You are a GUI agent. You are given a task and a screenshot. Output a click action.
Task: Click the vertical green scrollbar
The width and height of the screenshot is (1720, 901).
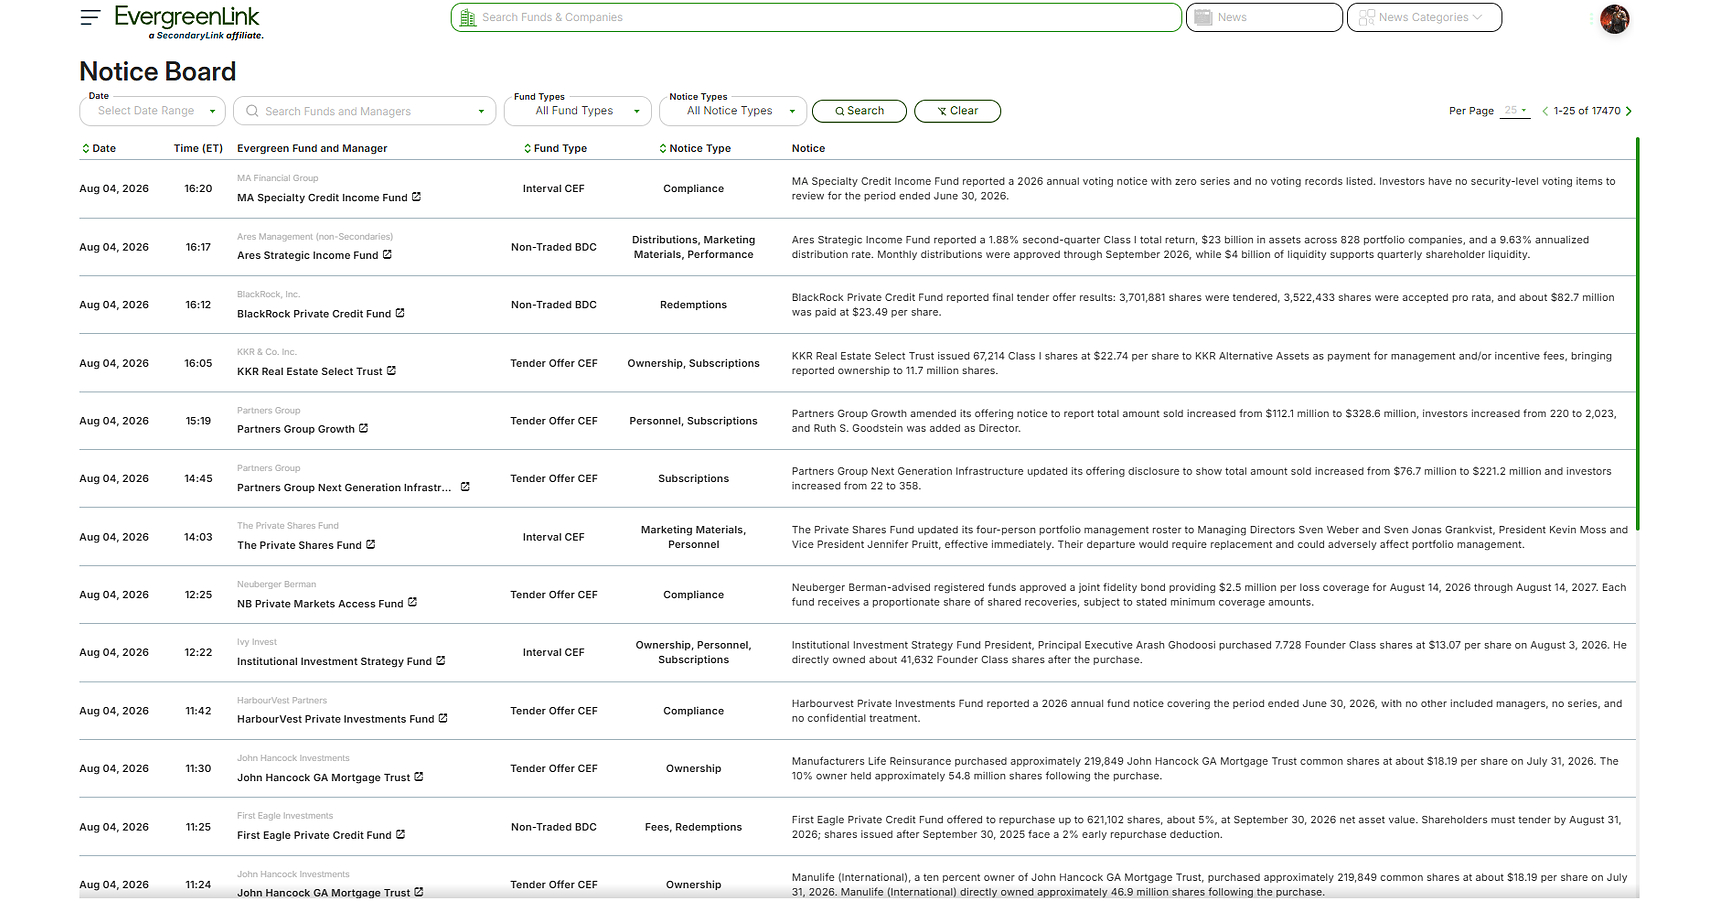tap(1637, 335)
